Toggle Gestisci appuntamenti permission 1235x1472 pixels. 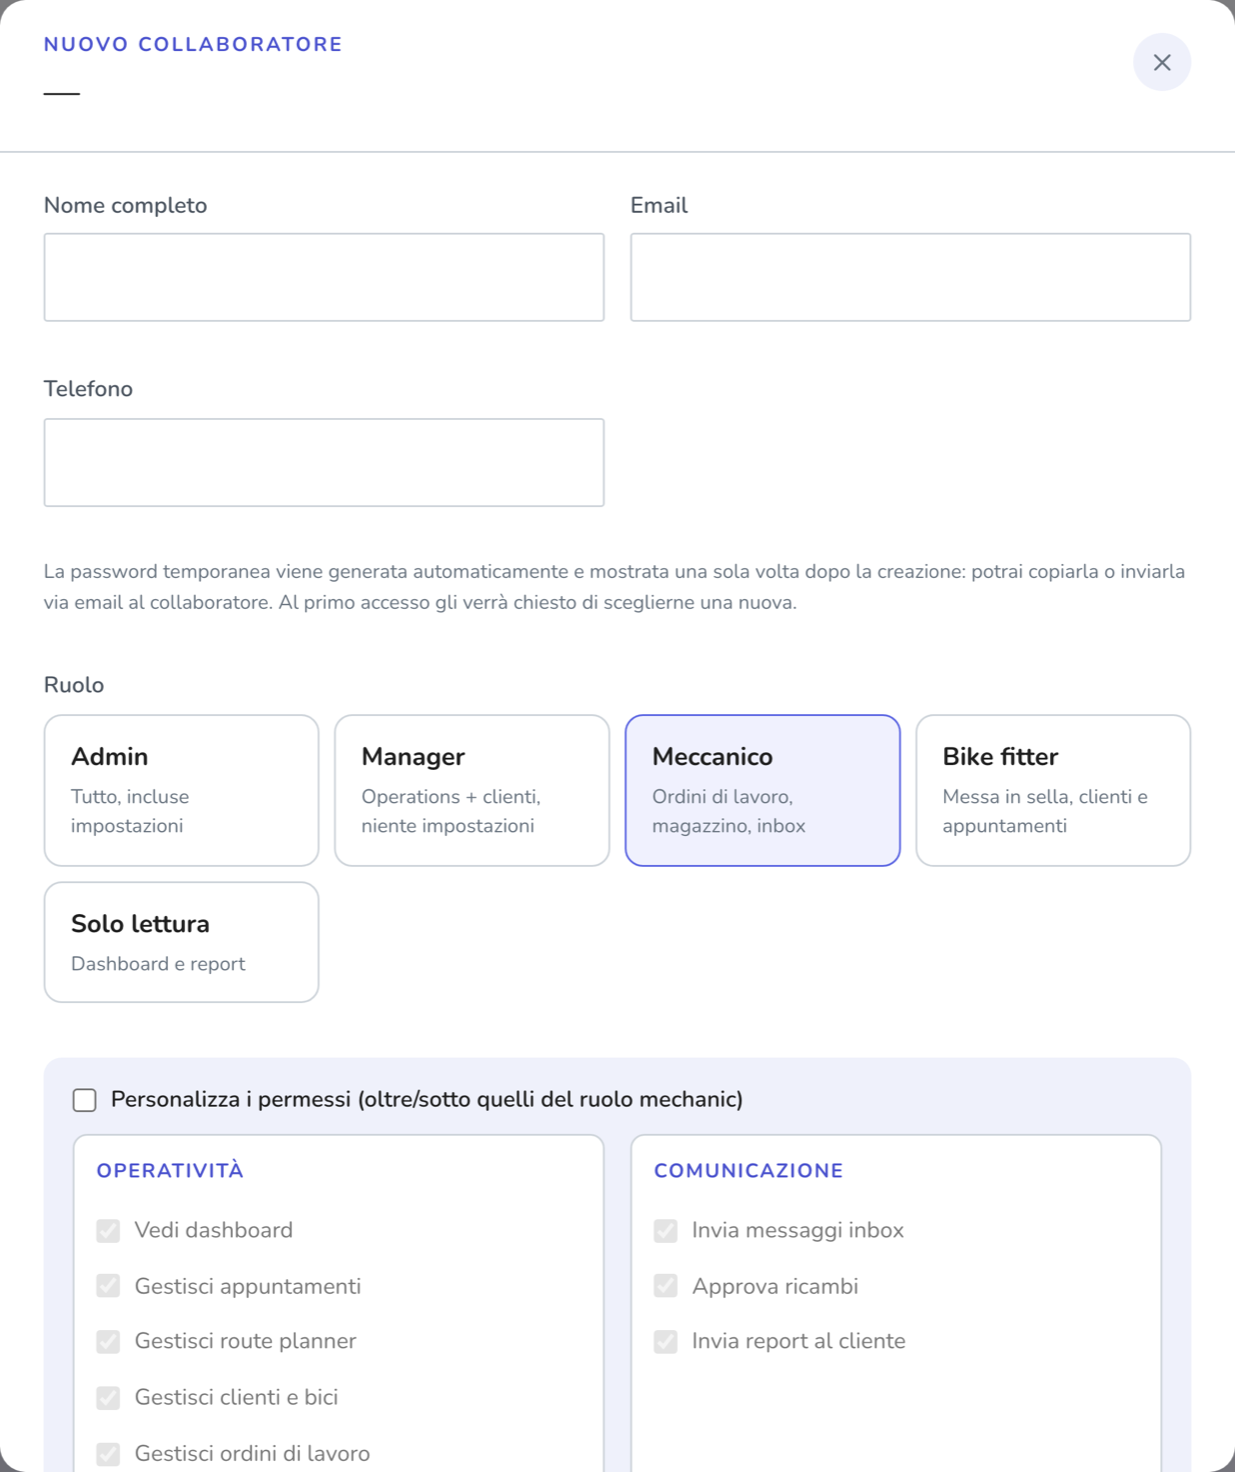(x=108, y=1286)
